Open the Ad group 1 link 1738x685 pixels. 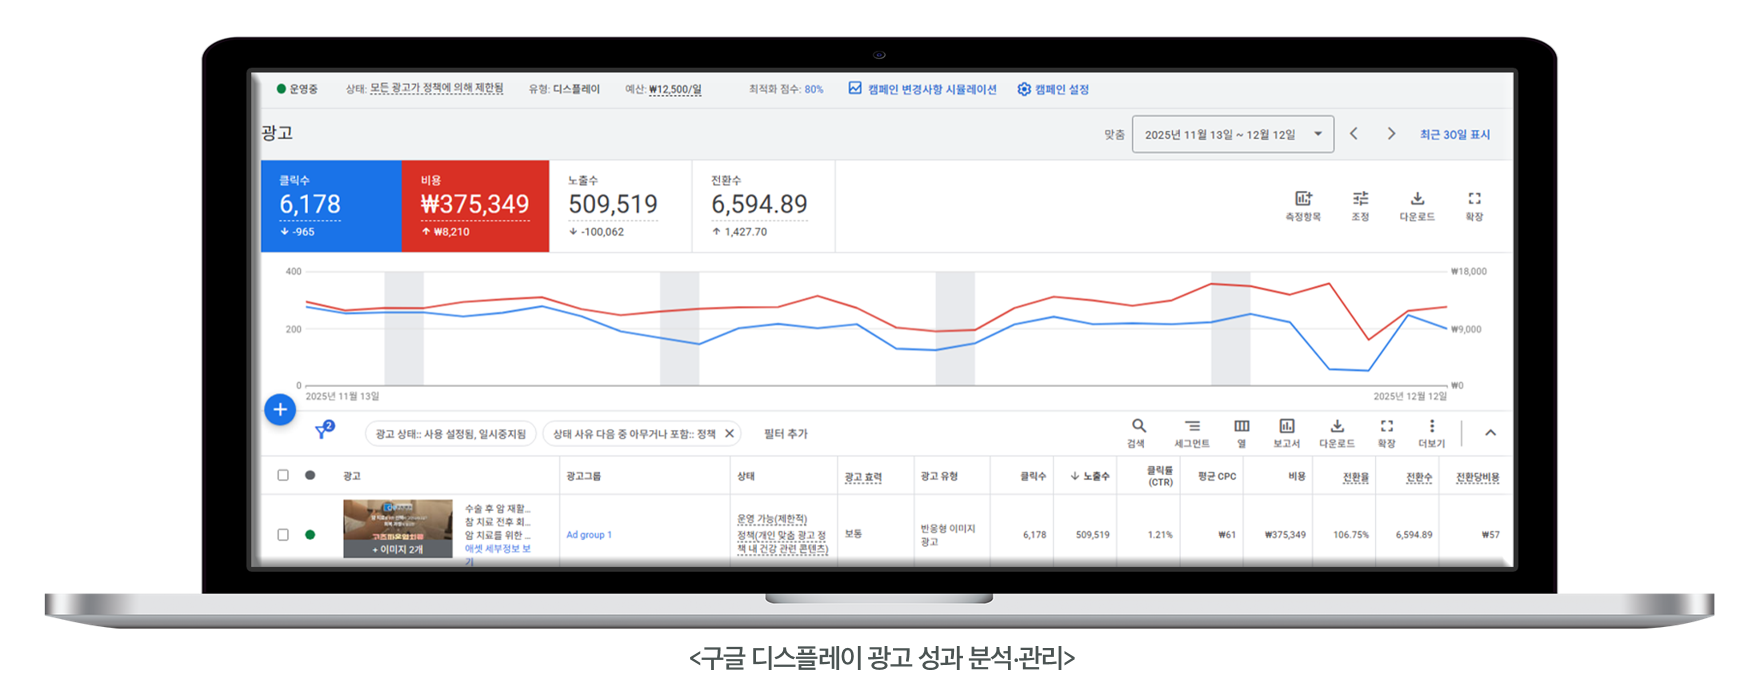point(588,535)
